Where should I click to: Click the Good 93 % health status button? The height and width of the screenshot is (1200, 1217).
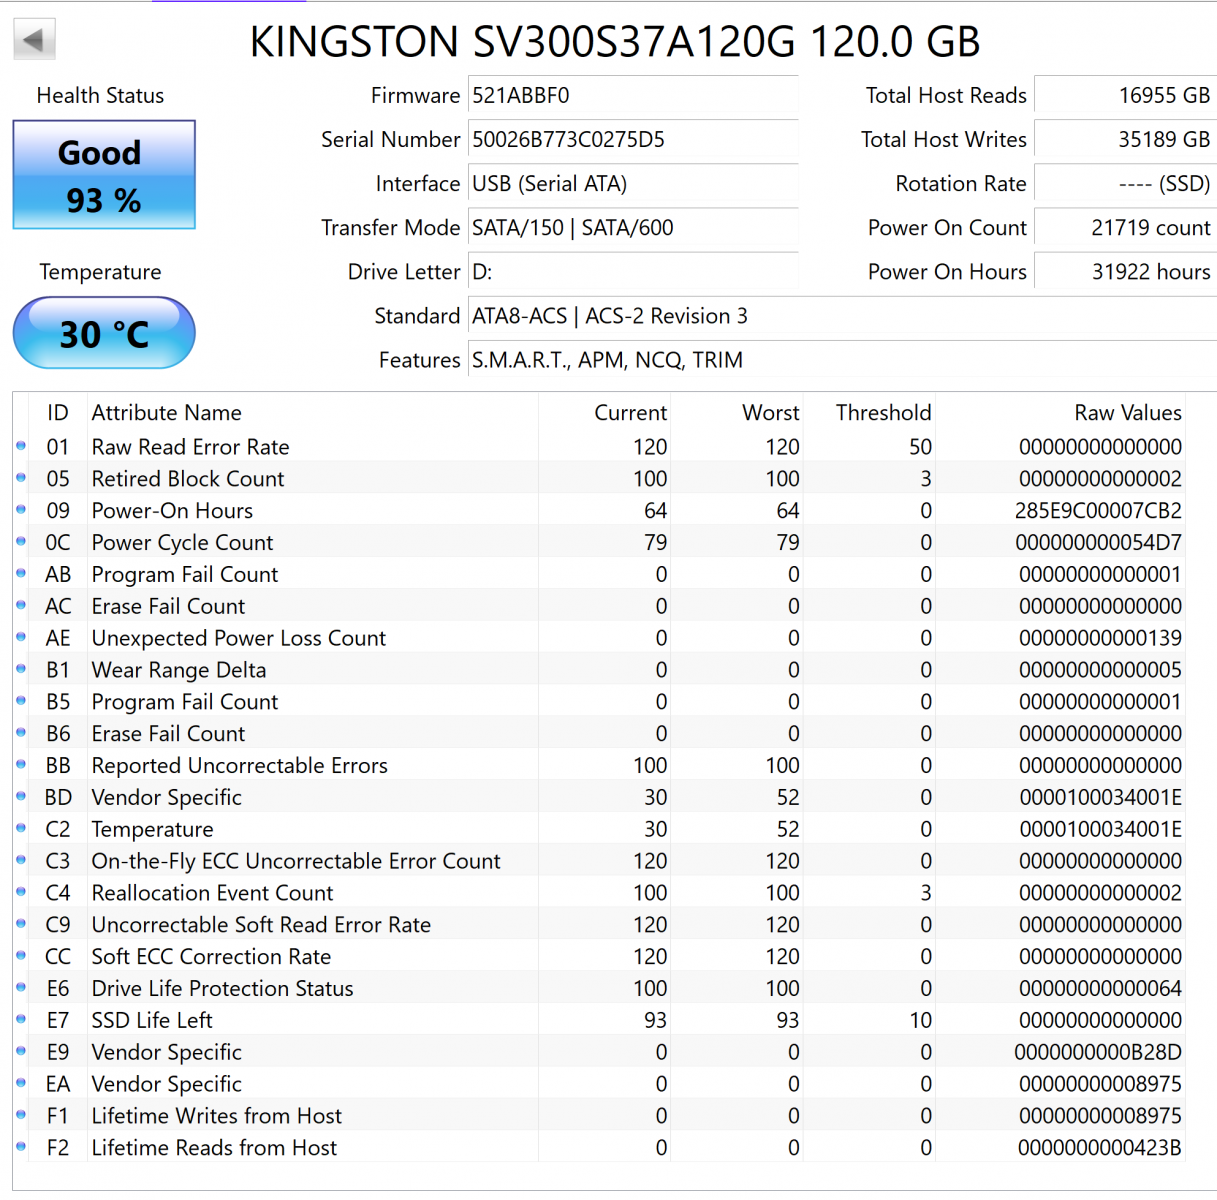point(104,175)
